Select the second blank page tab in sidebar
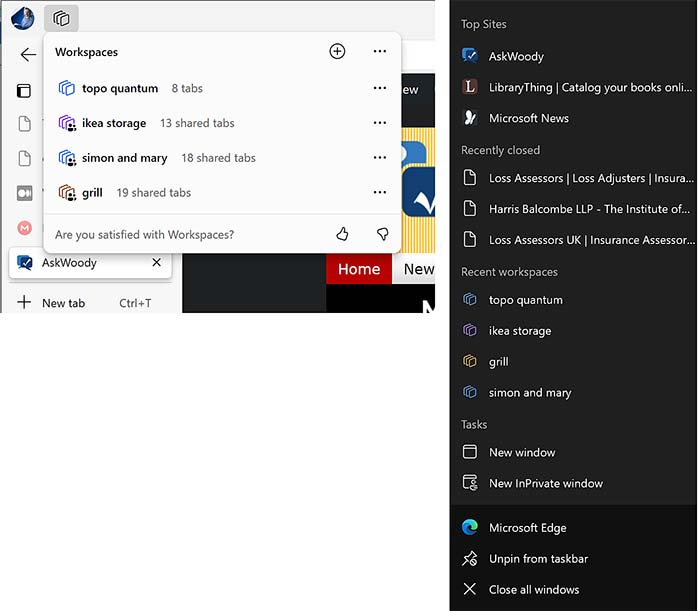 [24, 158]
